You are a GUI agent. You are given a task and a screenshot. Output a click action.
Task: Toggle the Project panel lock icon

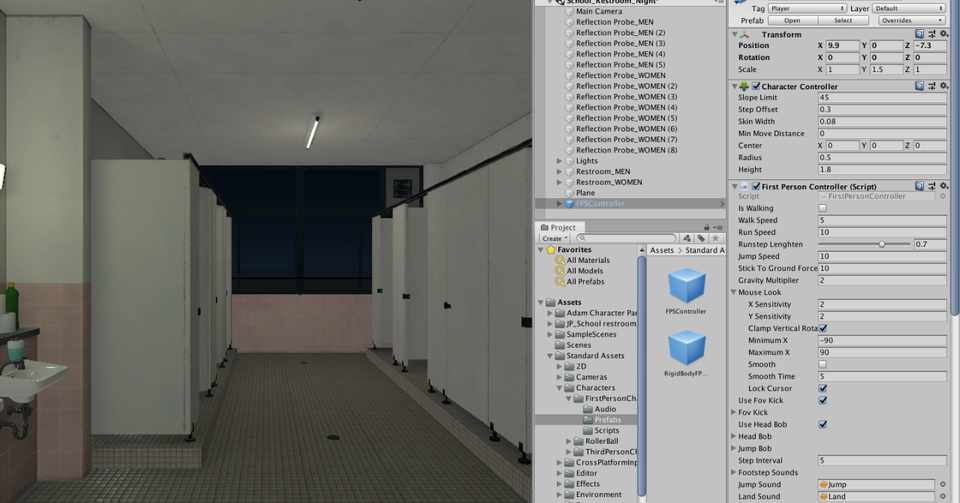click(707, 227)
